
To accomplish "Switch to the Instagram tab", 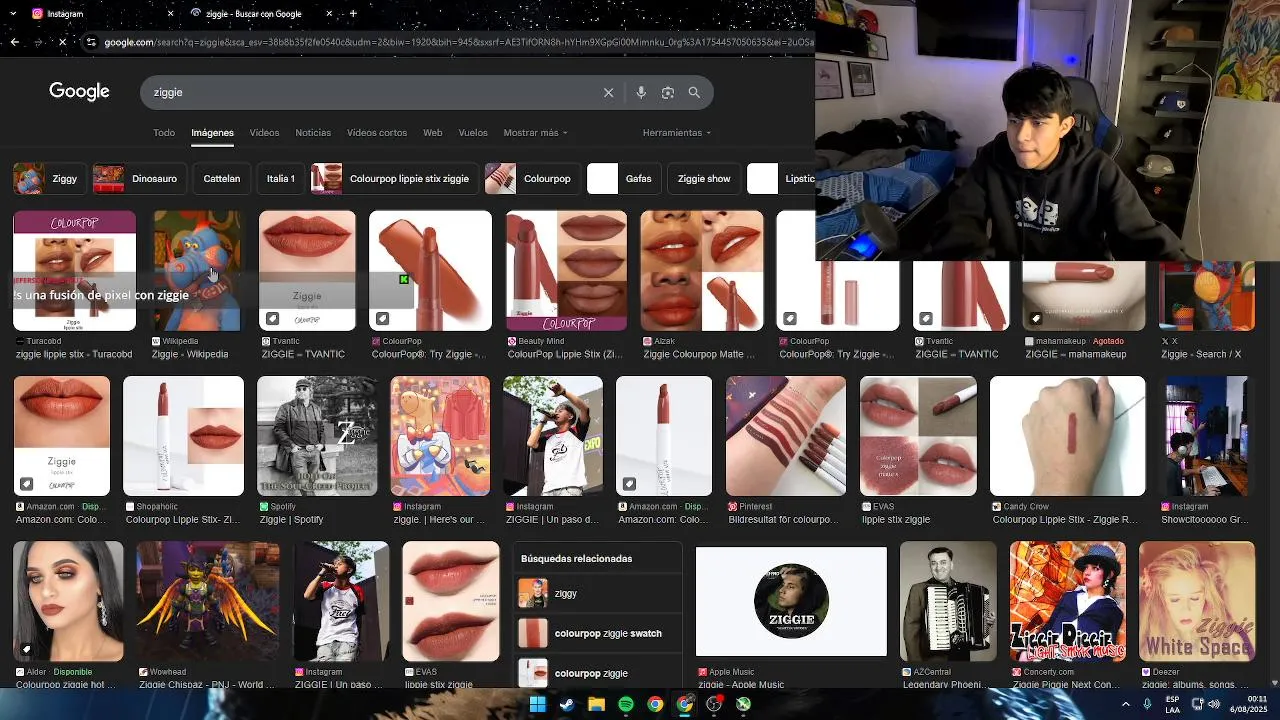I will click(100, 13).
